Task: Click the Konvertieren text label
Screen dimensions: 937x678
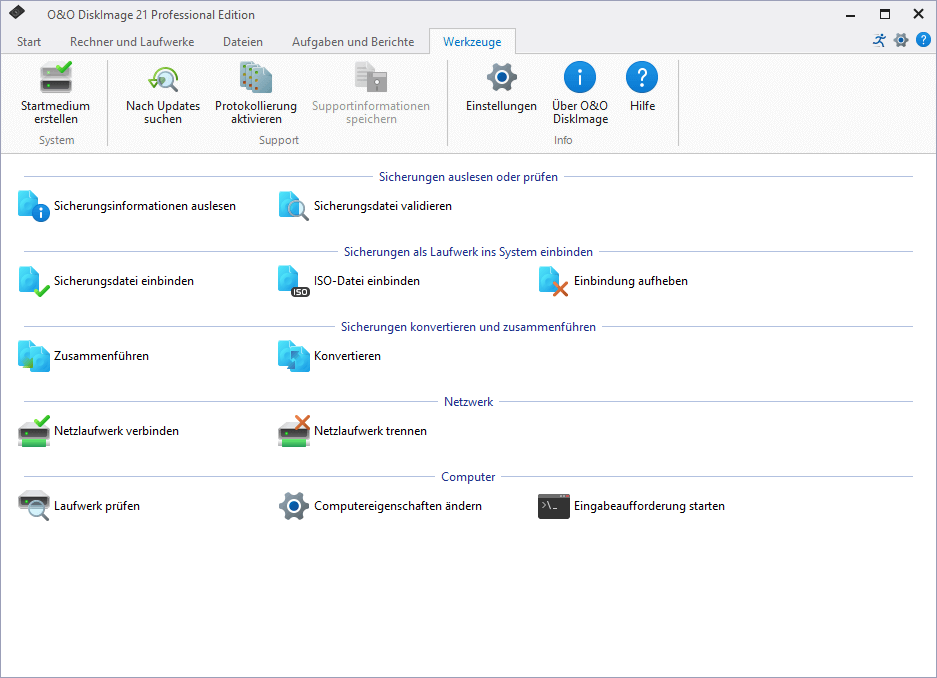Action: coord(347,356)
